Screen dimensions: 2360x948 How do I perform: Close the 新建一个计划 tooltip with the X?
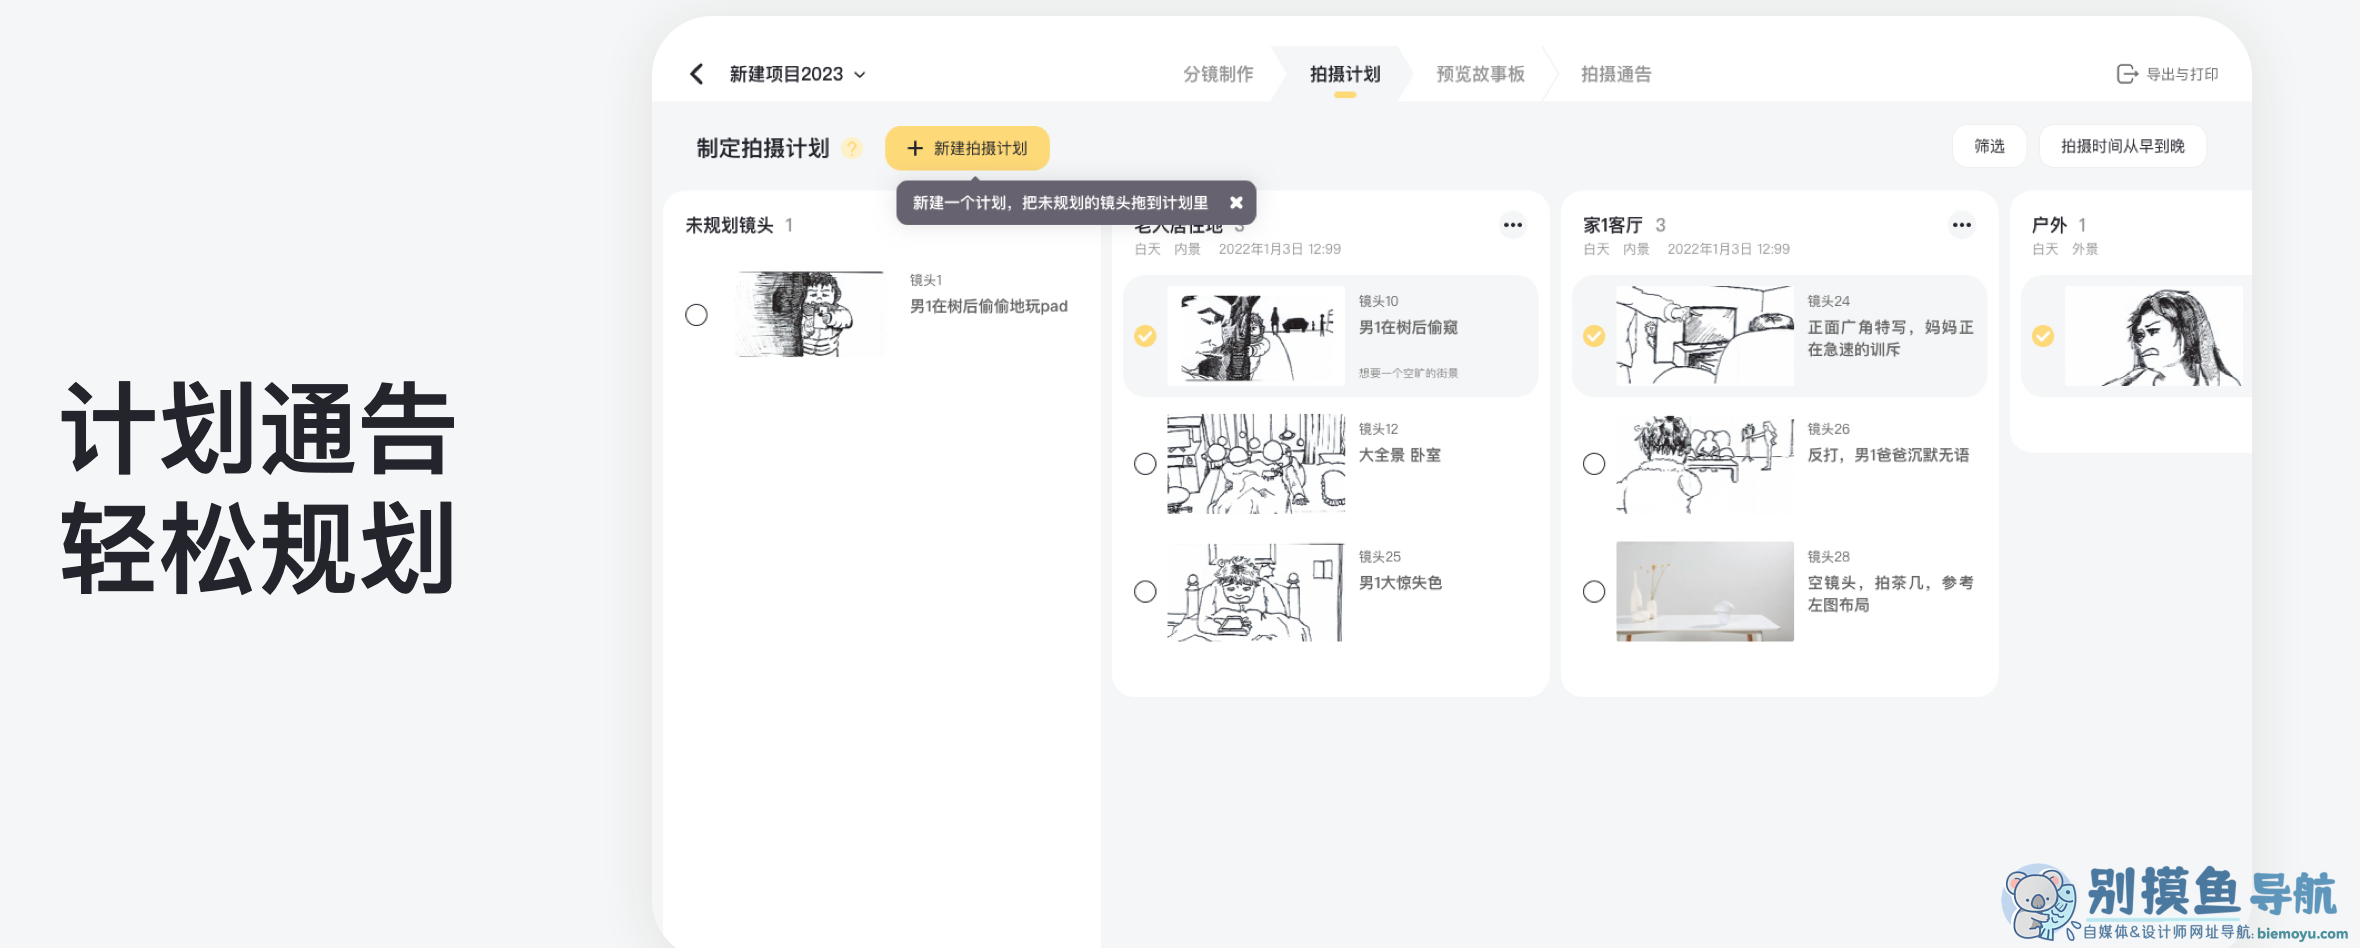tap(1237, 202)
